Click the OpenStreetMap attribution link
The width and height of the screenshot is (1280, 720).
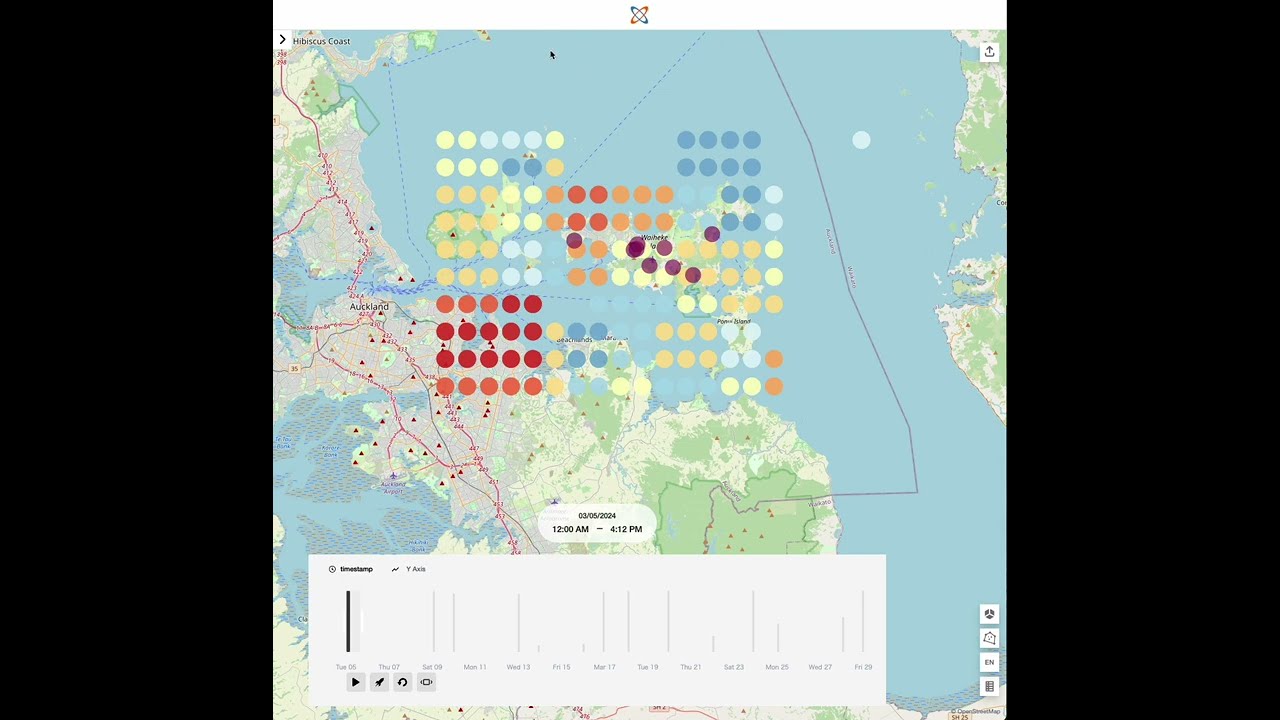click(977, 711)
